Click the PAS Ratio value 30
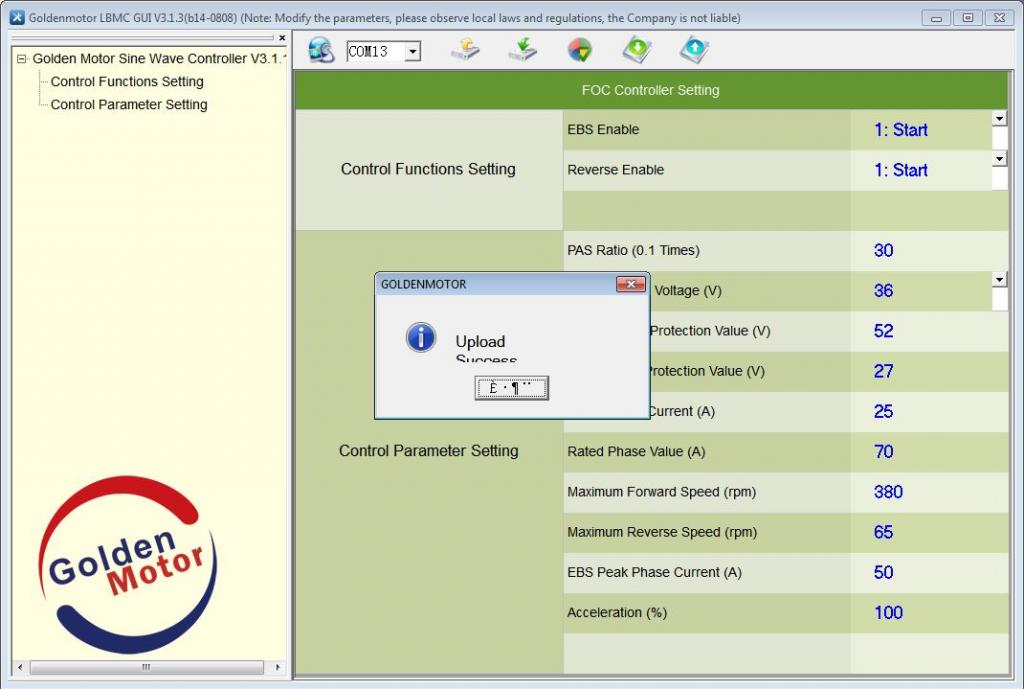 pos(883,251)
